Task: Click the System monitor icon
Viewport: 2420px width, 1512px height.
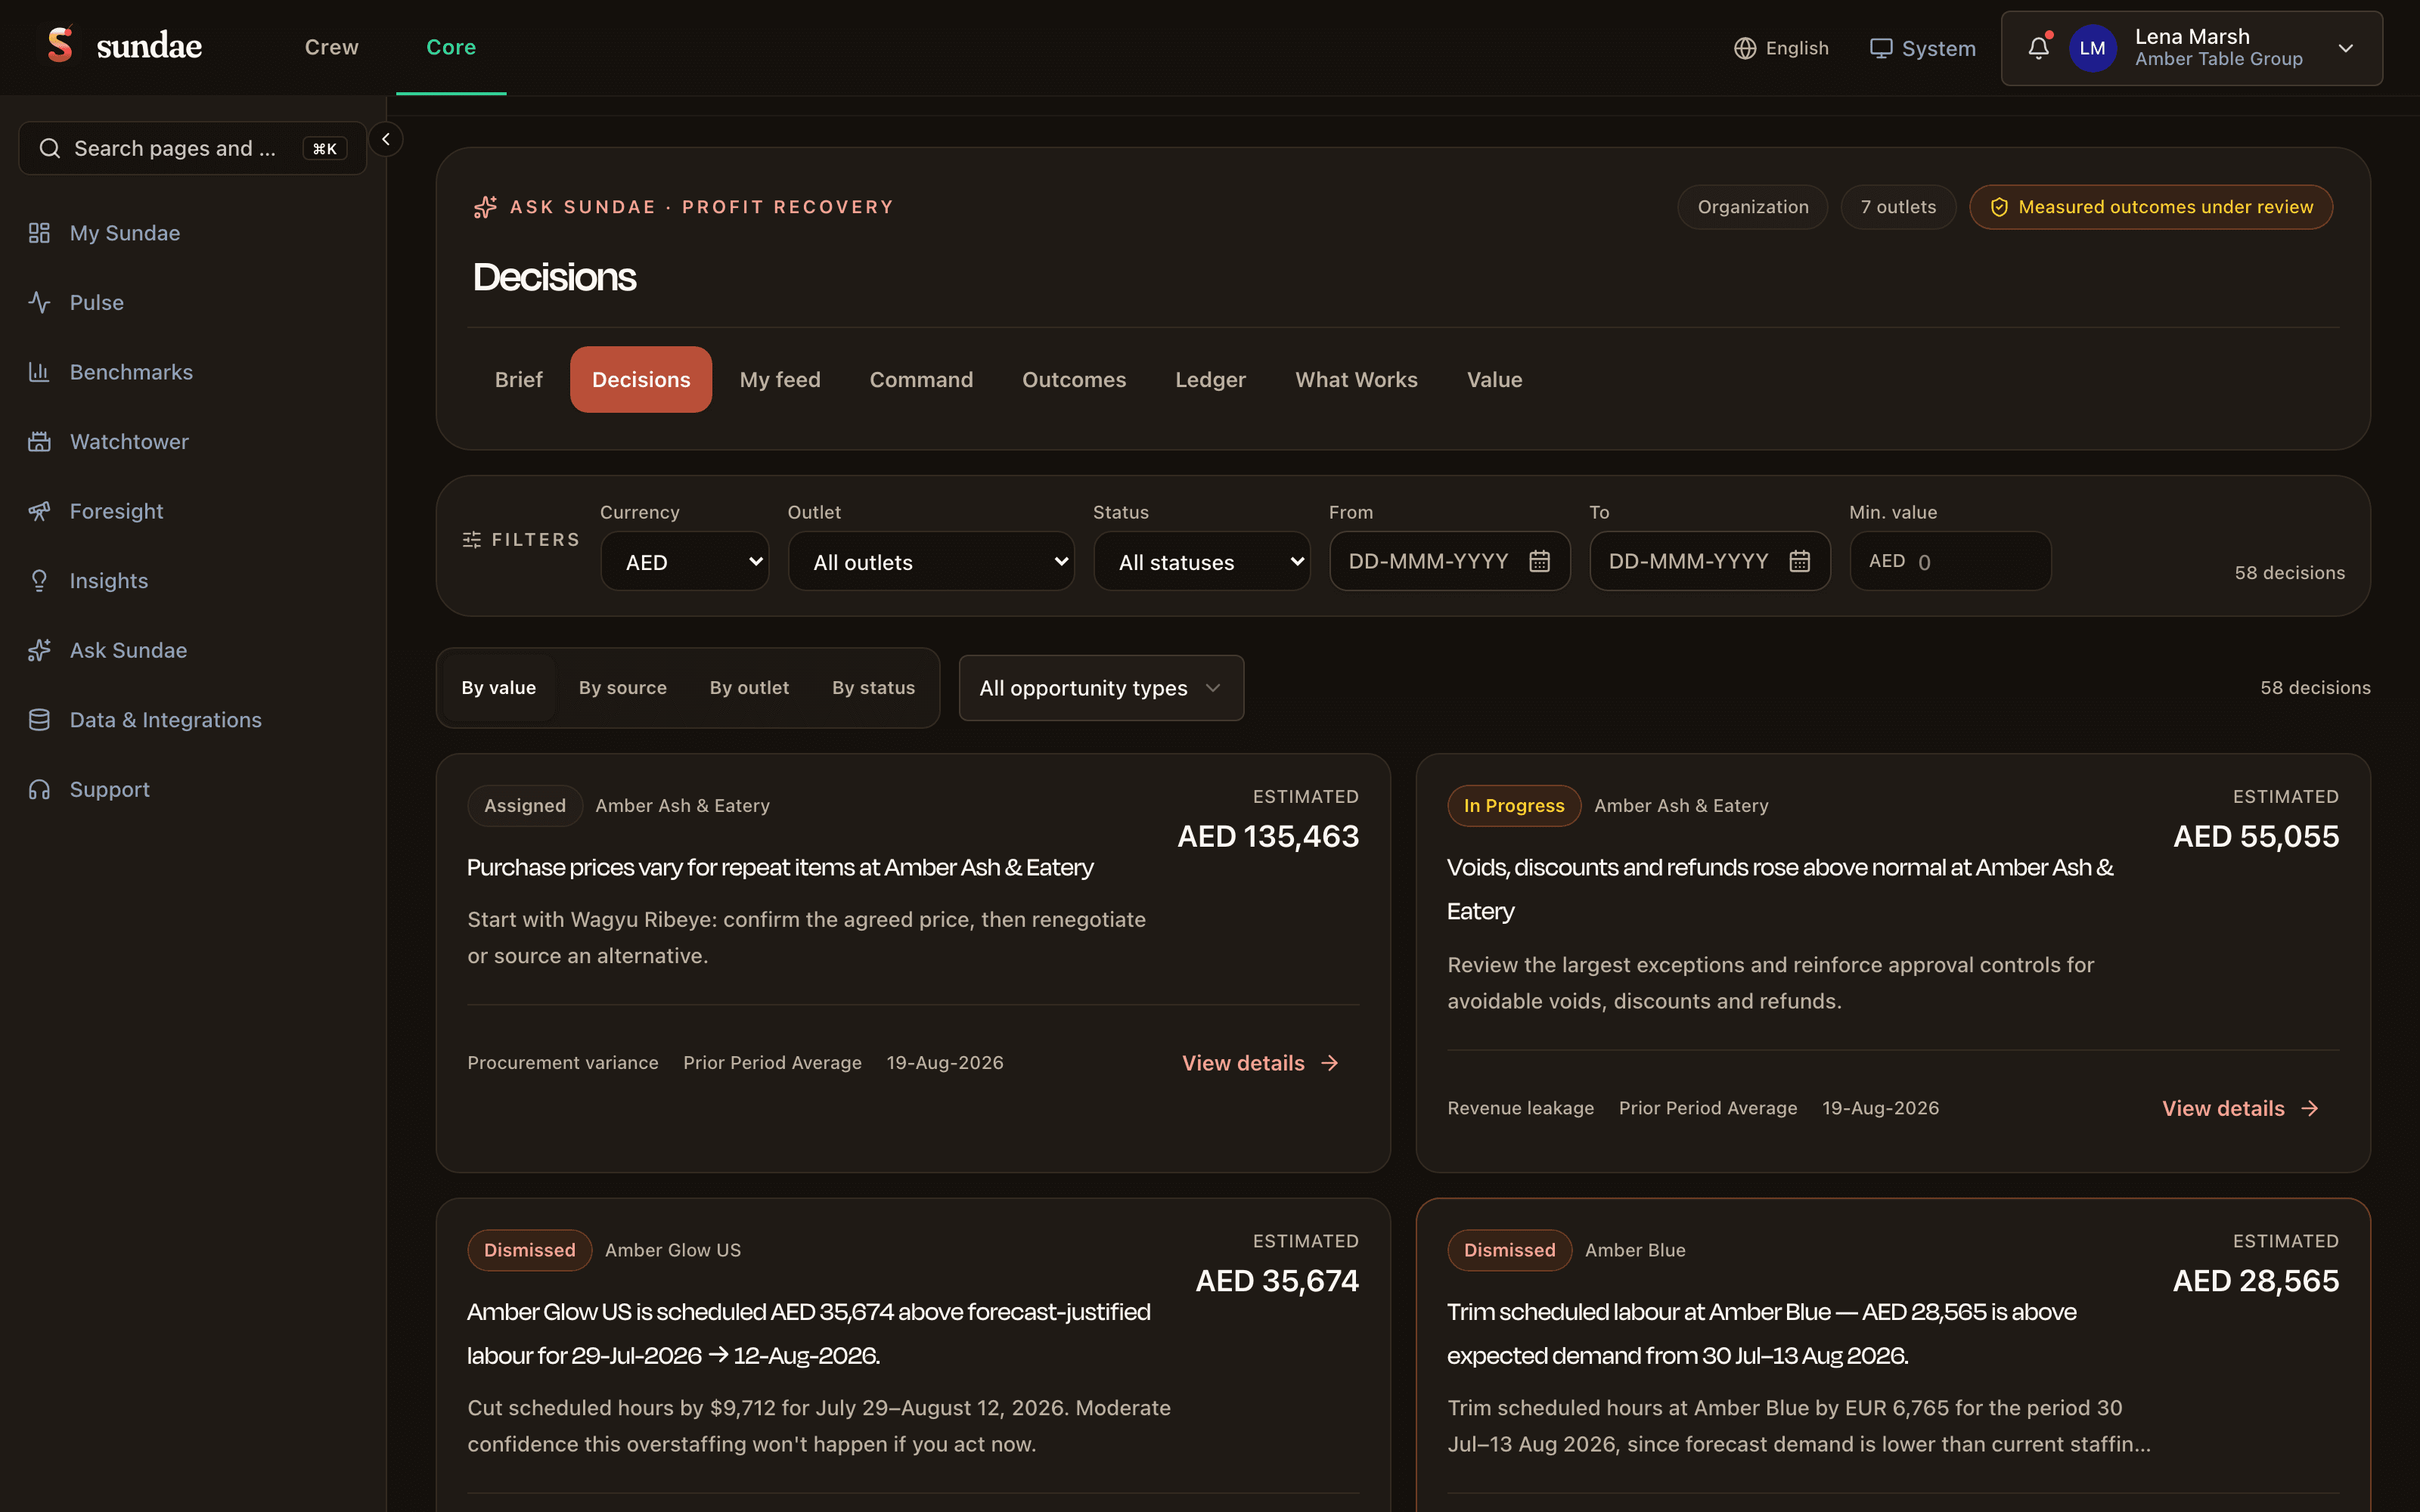Action: [x=1881, y=48]
